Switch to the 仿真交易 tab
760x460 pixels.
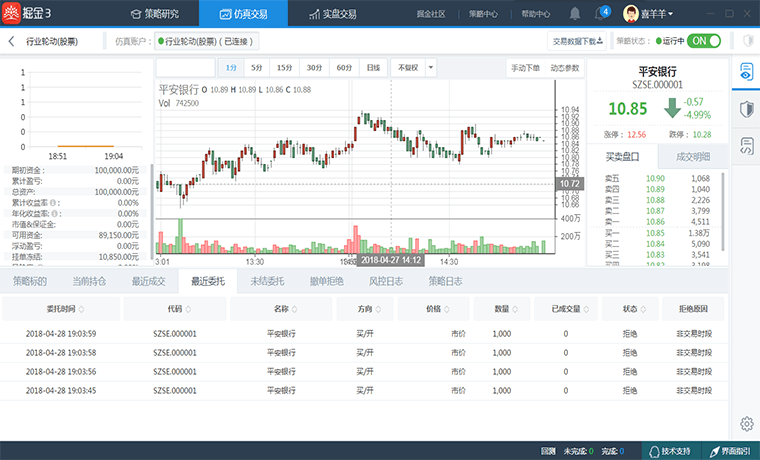(243, 14)
